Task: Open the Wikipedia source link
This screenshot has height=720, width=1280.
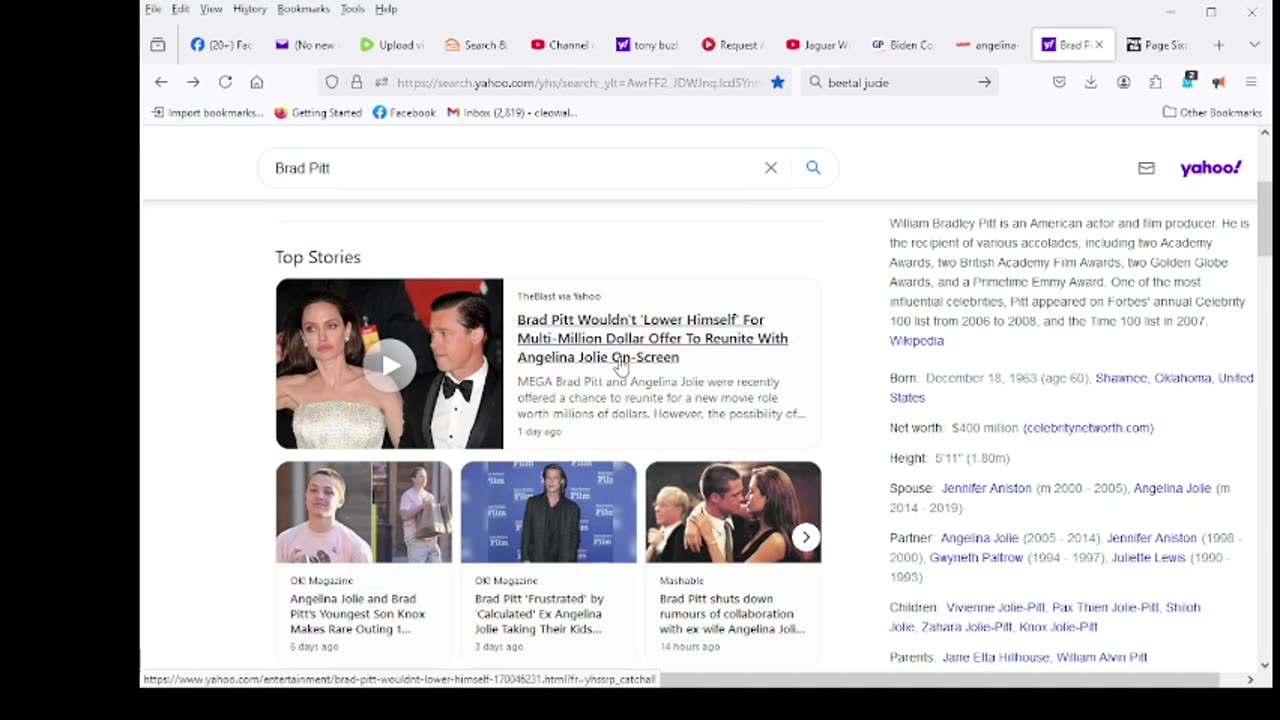Action: tap(916, 341)
